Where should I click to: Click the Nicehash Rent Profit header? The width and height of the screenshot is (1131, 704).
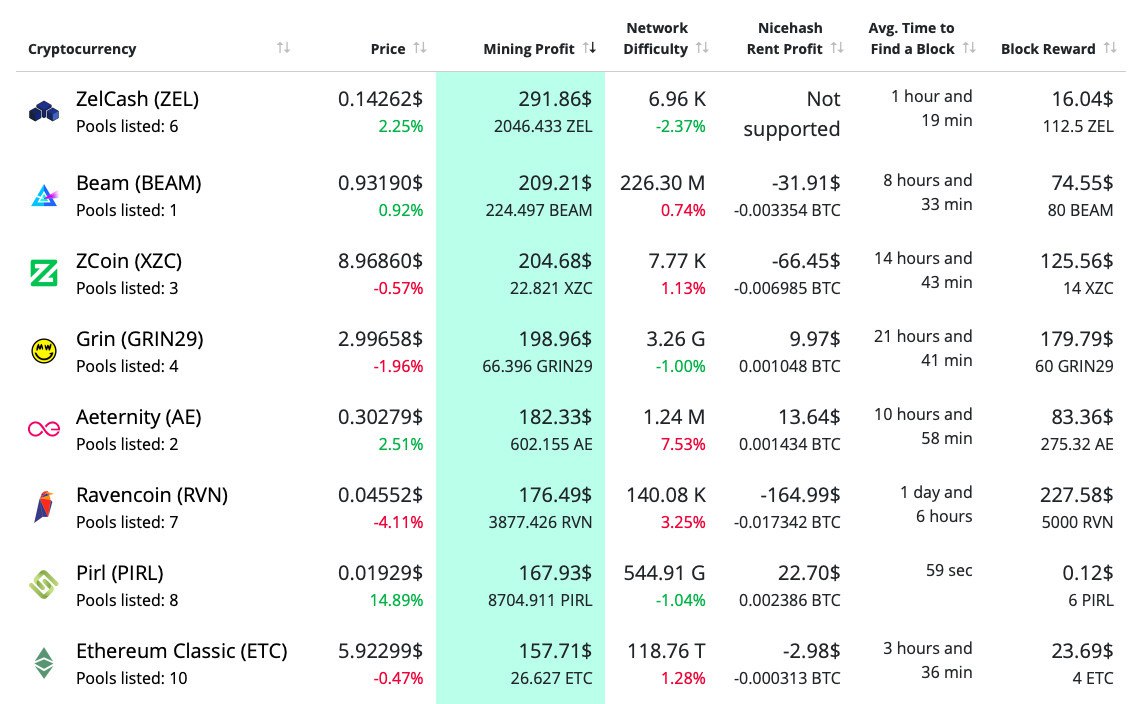coord(785,38)
